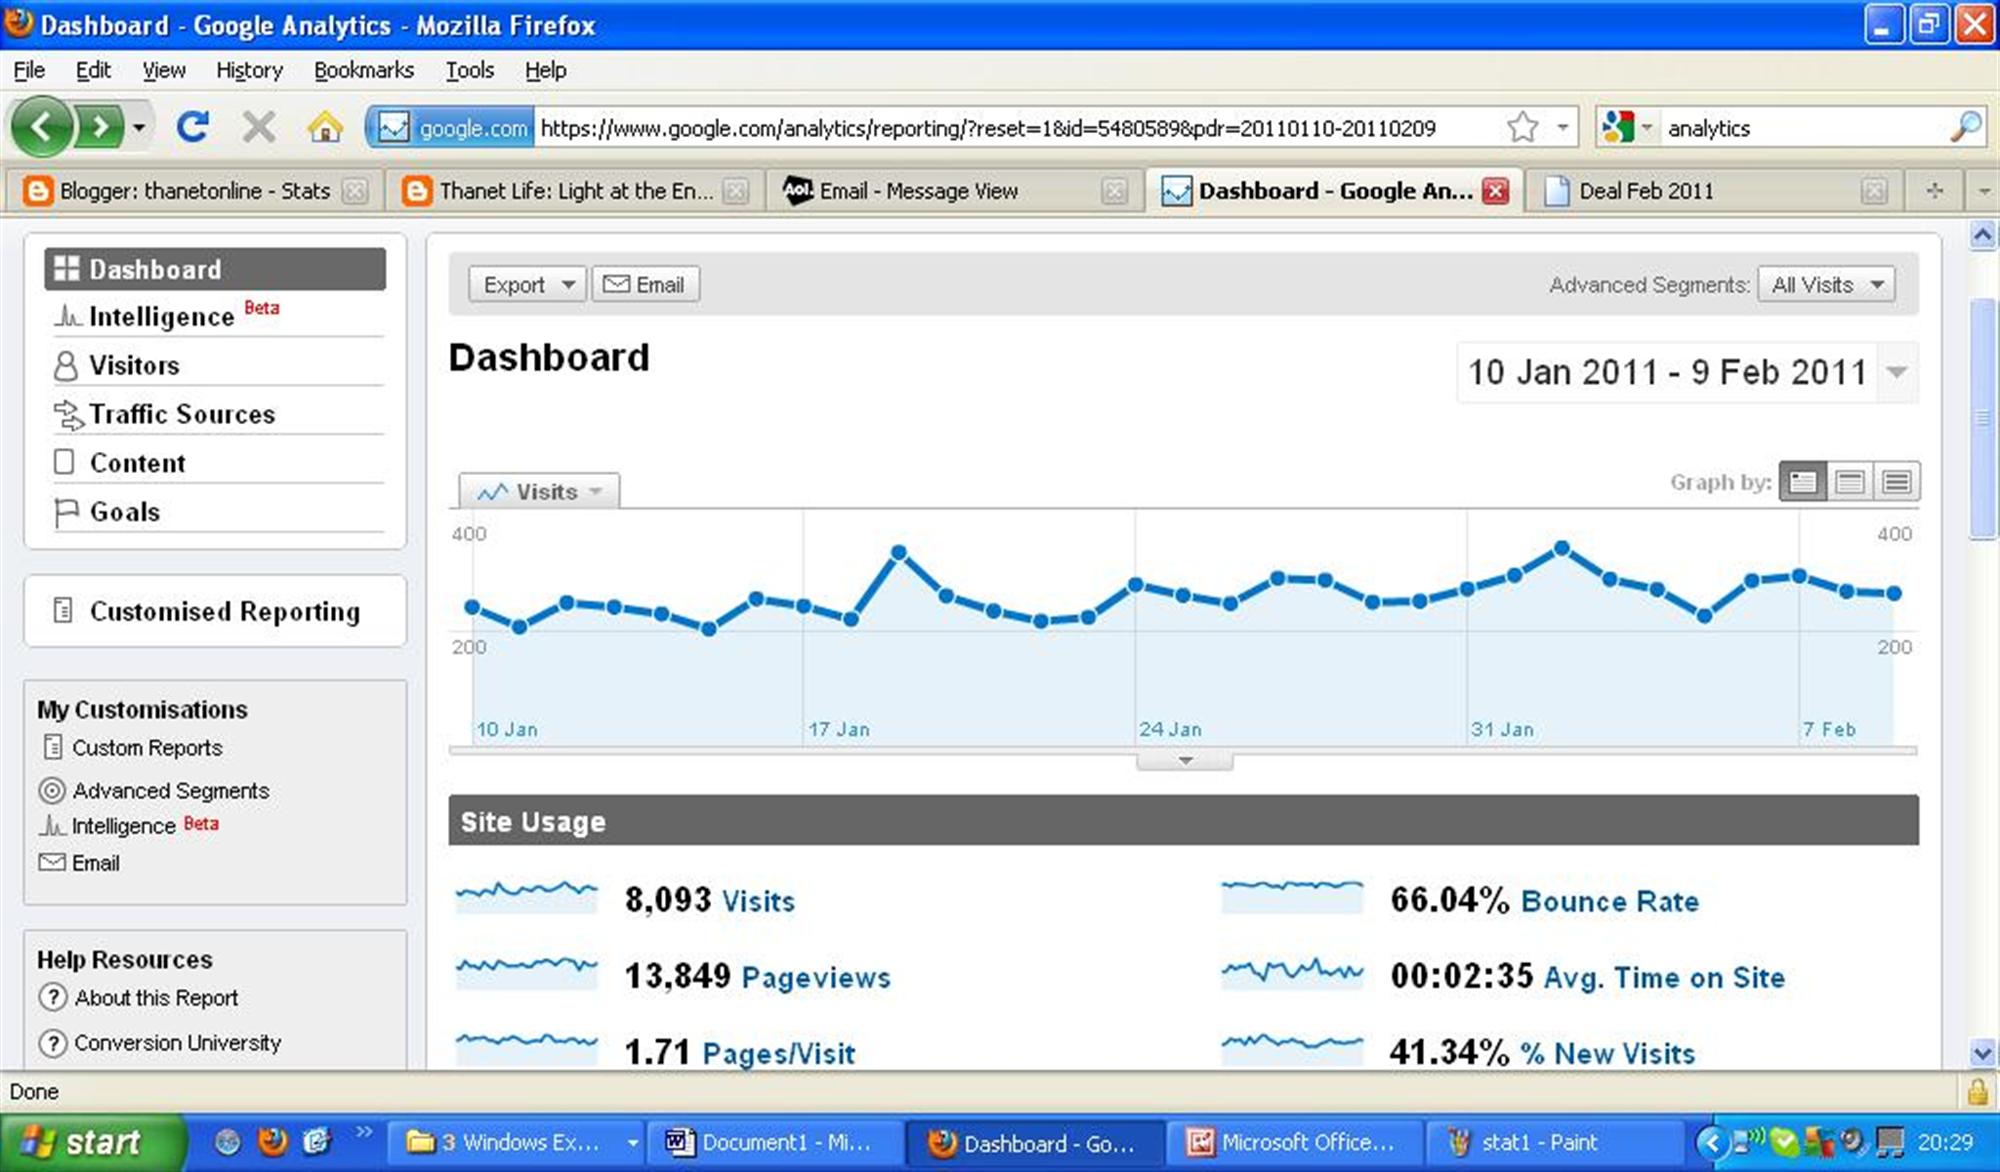Click the About this Report question icon
Screen dimensions: 2000x1172
tap(52, 997)
